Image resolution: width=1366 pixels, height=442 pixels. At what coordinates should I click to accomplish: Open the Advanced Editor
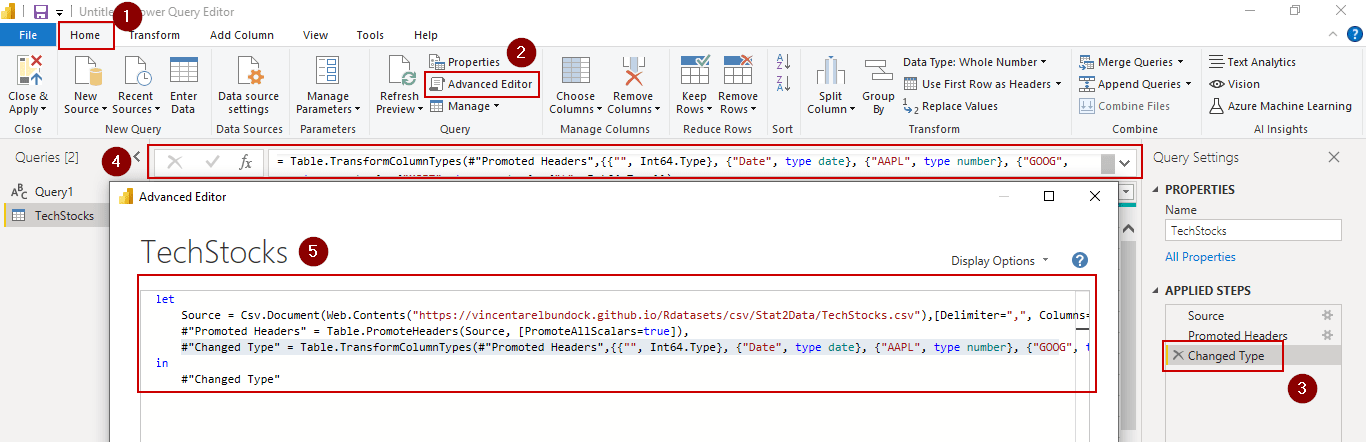pos(481,84)
